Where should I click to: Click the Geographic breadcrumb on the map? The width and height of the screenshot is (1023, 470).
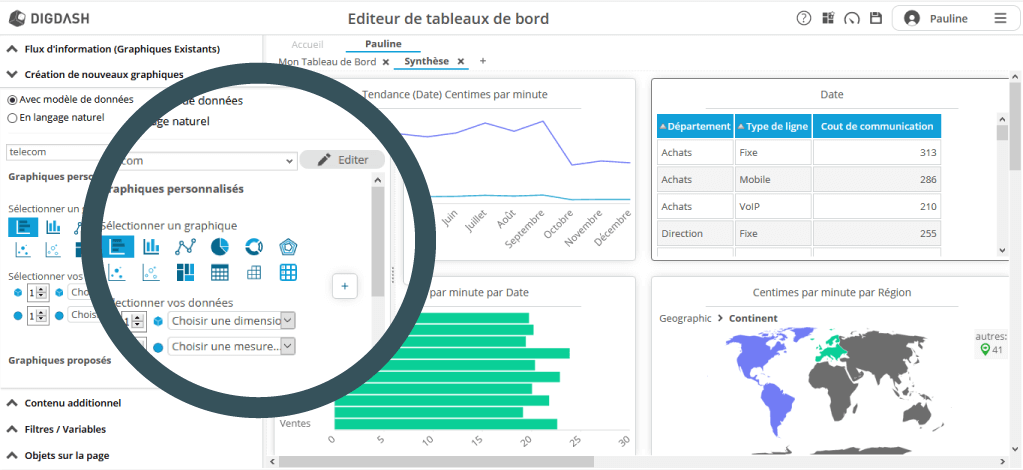point(685,319)
